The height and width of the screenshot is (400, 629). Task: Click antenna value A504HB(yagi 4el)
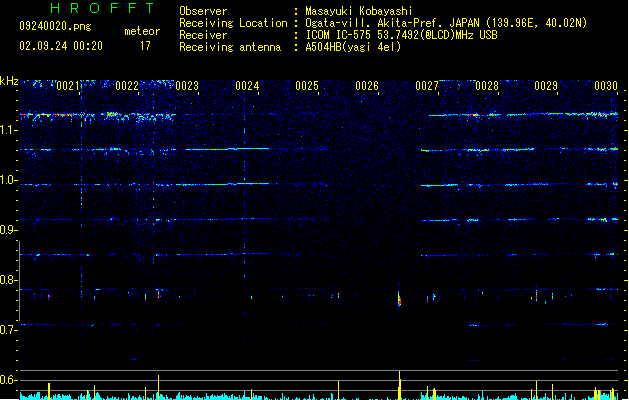pyautogui.click(x=353, y=47)
